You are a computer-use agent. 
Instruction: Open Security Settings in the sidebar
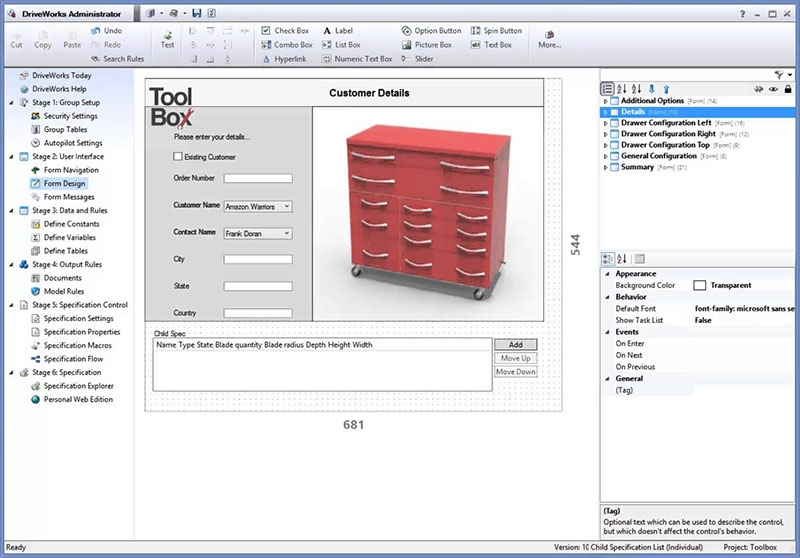pos(70,116)
